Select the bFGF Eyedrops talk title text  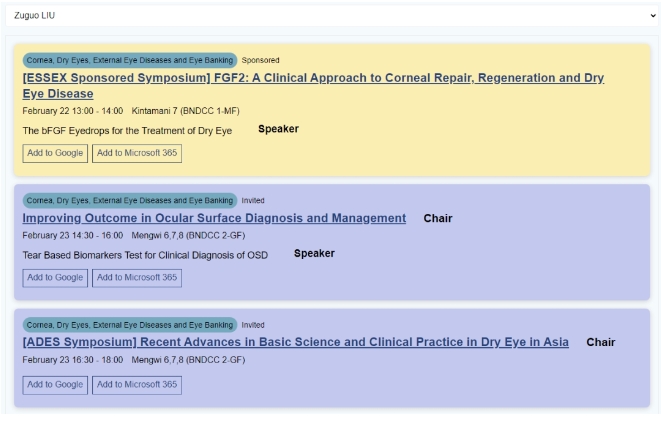coord(127,130)
